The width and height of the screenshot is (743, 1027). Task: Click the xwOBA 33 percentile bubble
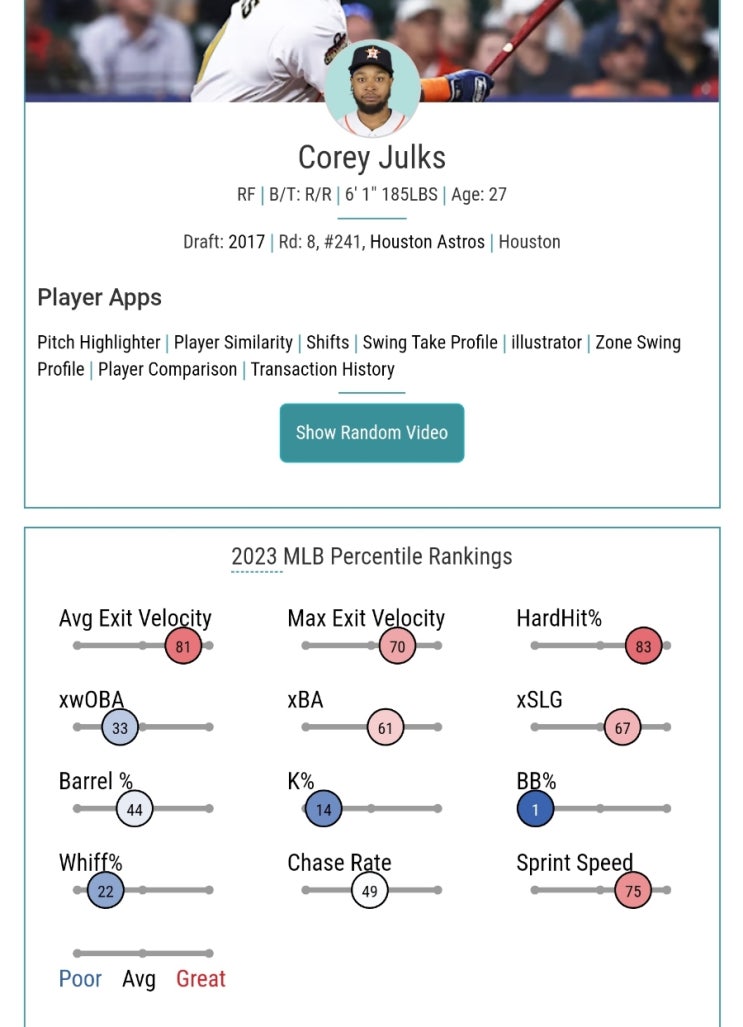[120, 728]
